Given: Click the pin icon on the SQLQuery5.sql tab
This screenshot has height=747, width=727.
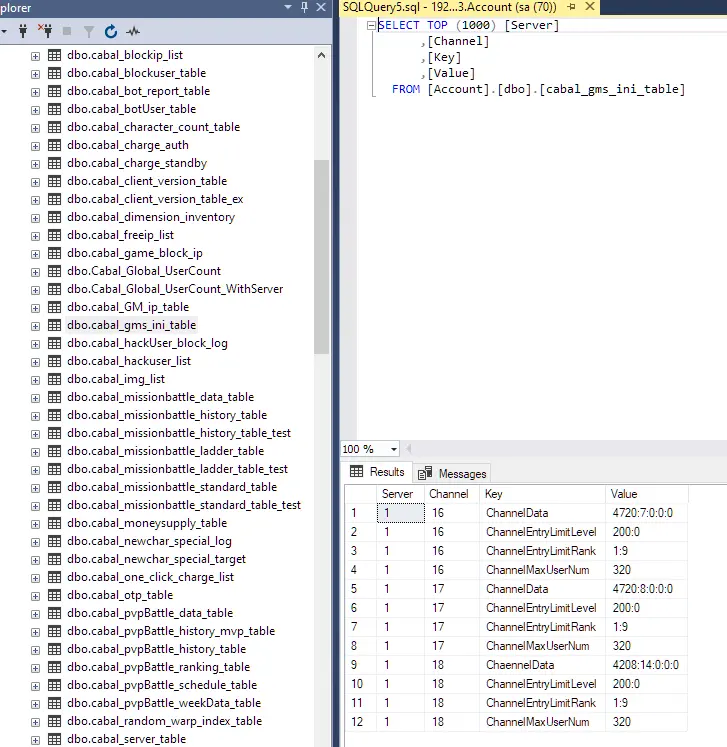Looking at the screenshot, I should point(571,7).
